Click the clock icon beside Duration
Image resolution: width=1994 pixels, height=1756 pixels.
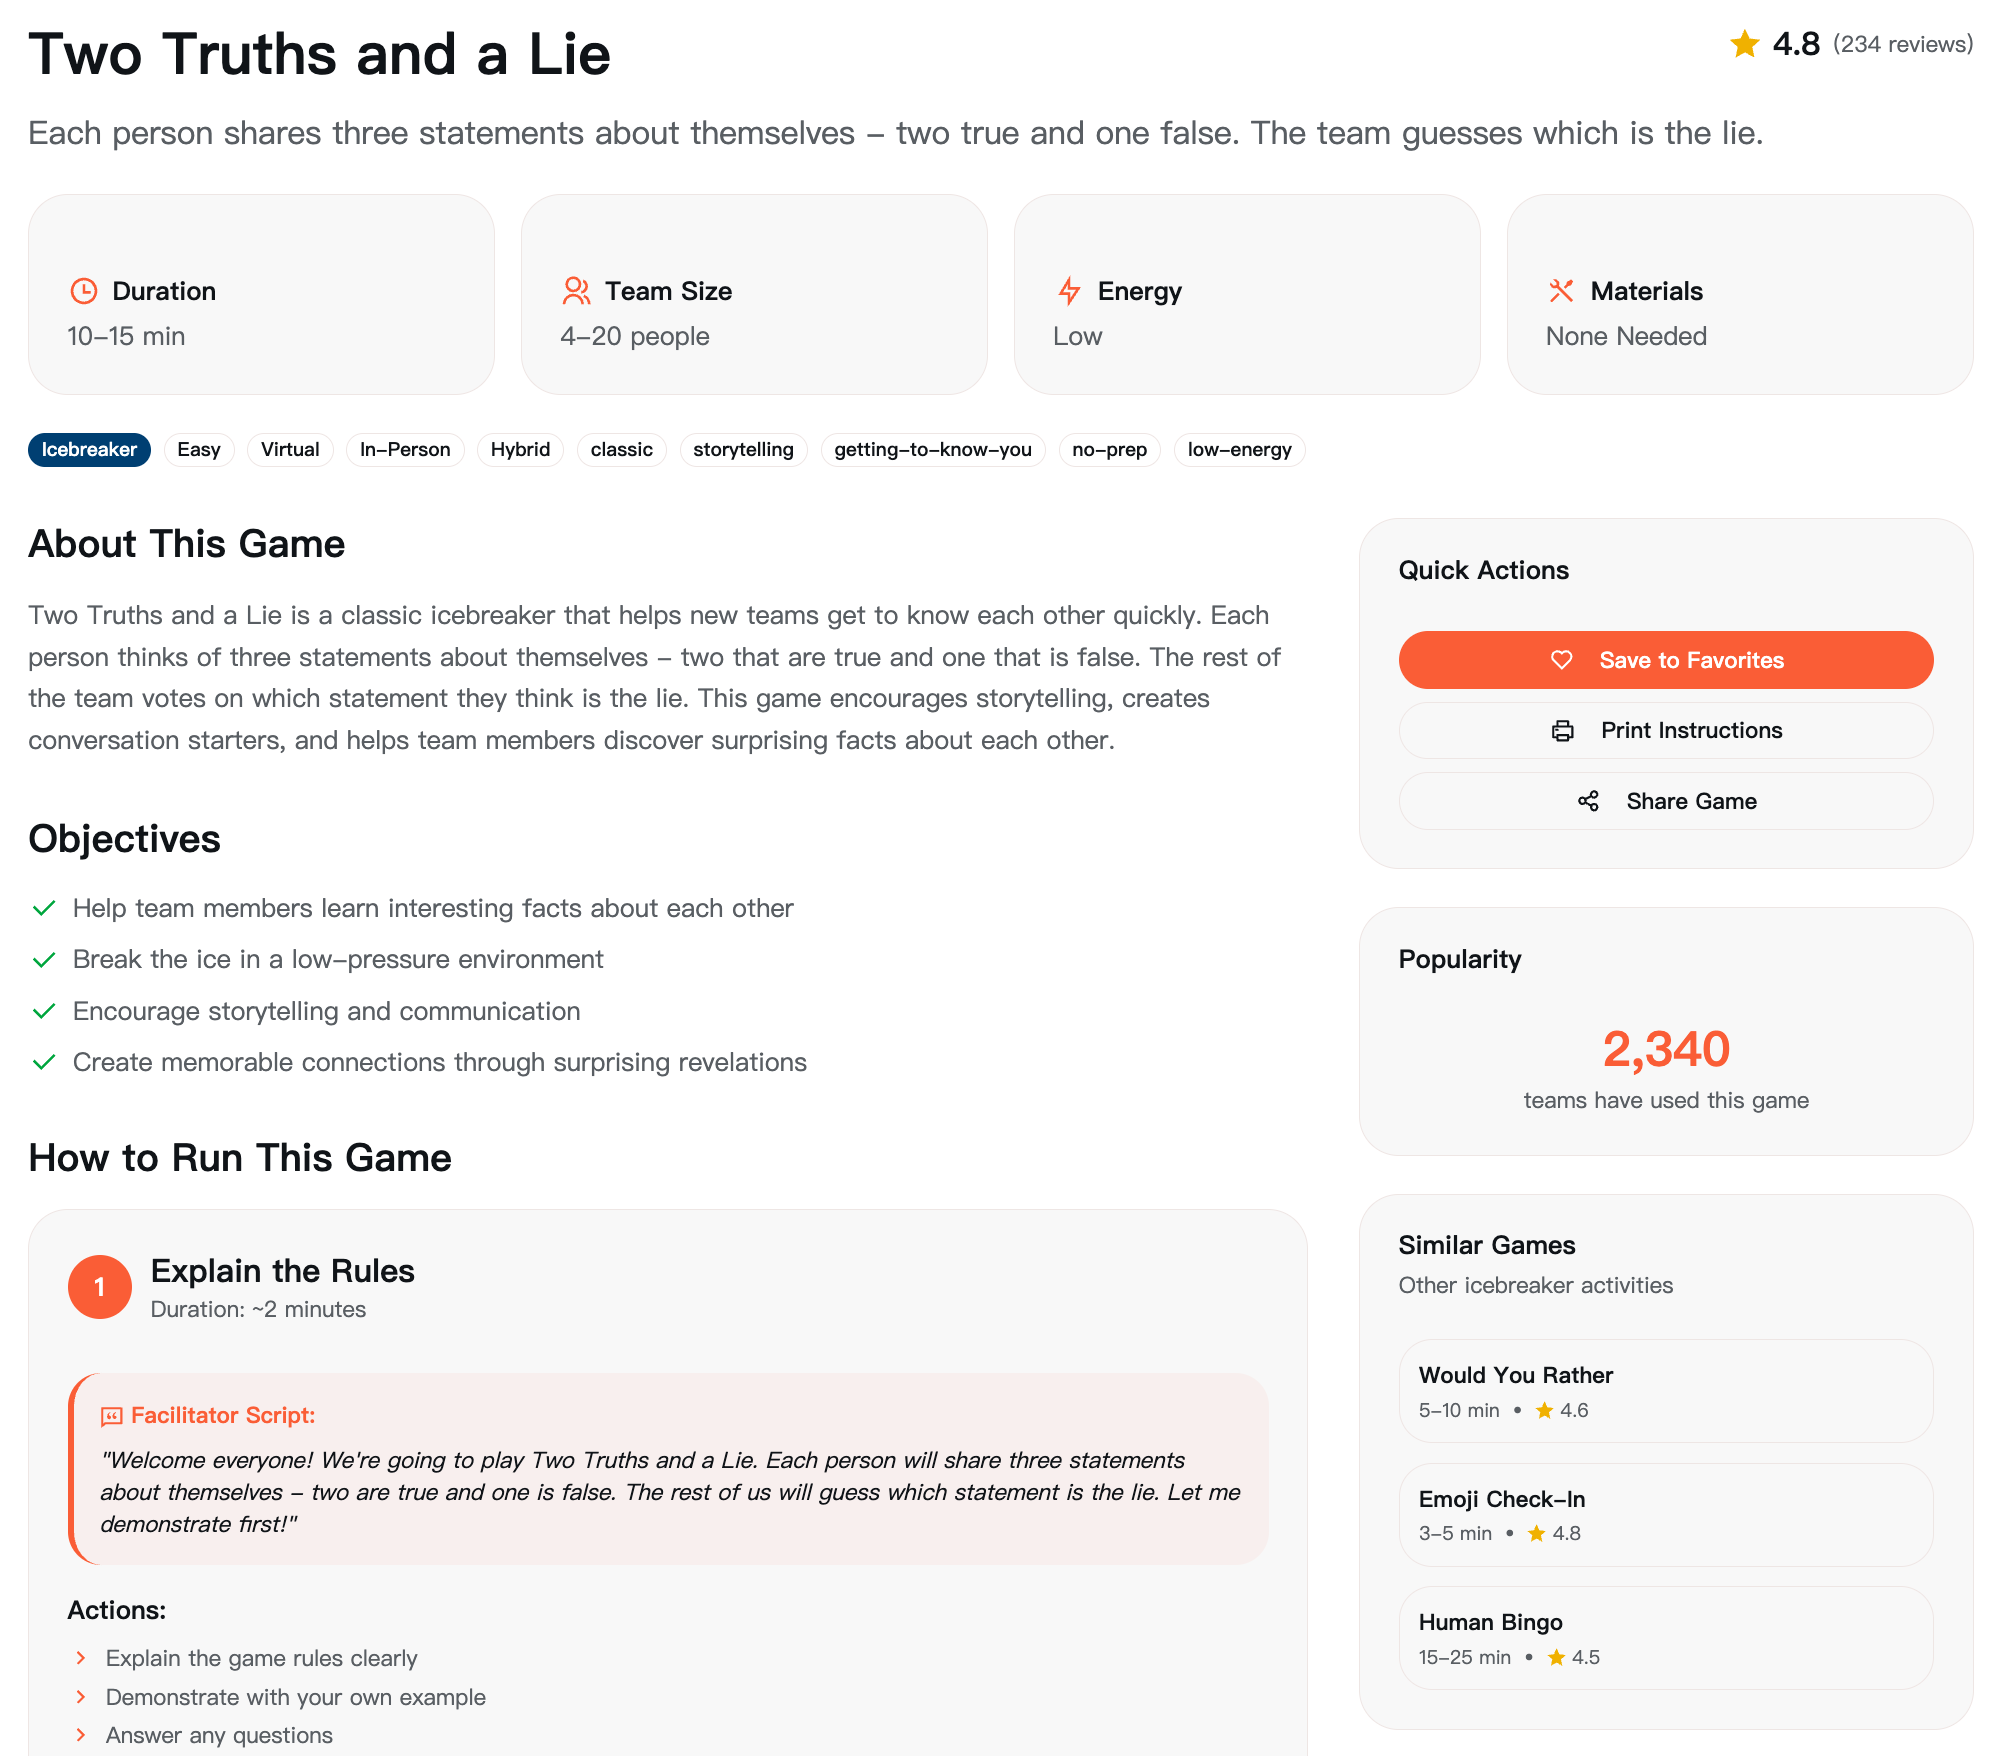click(x=84, y=291)
